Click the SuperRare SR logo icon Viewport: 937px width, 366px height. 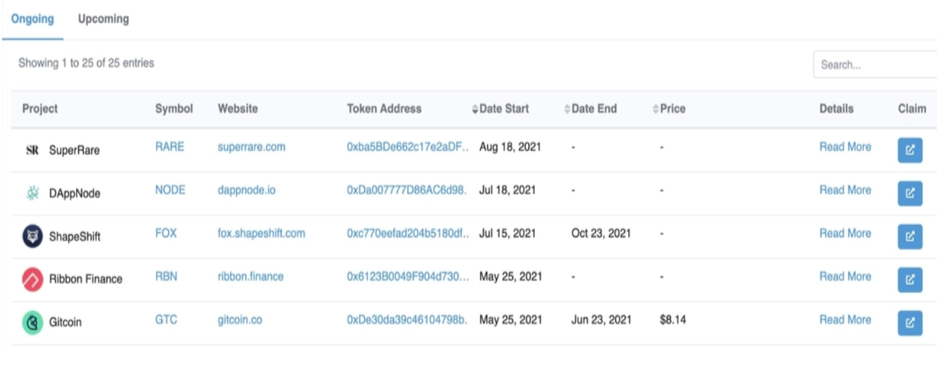[32, 150]
